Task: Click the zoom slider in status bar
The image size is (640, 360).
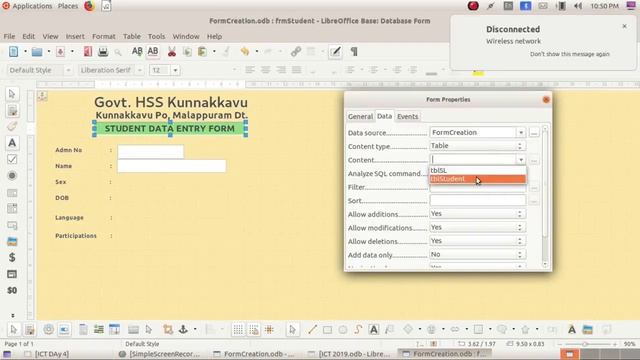Action: click(x=588, y=344)
